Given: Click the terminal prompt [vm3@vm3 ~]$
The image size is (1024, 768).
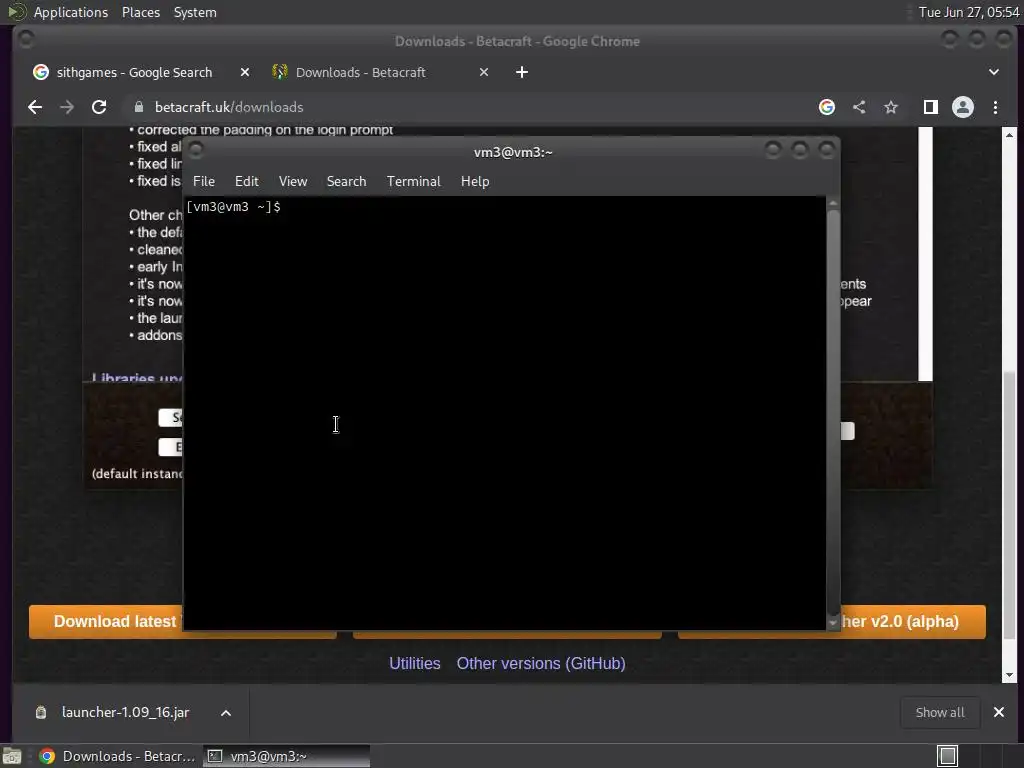Looking at the screenshot, I should 233,207.
